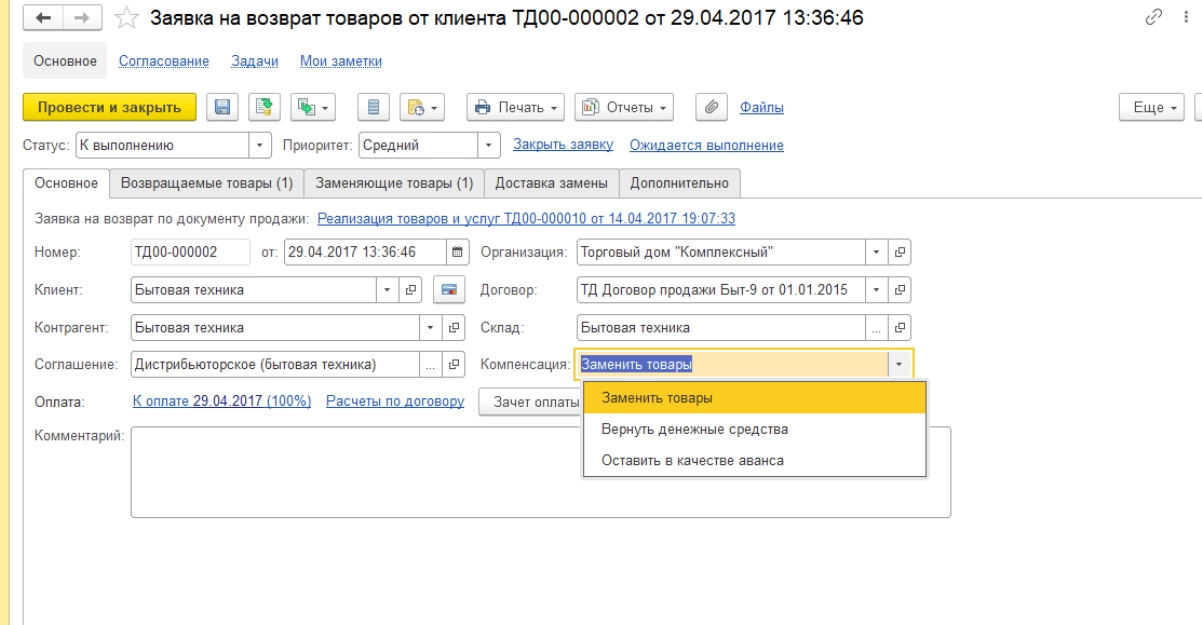The width and height of the screenshot is (1202, 625).
Task: Click into the Номер field
Action: [x=190, y=252]
